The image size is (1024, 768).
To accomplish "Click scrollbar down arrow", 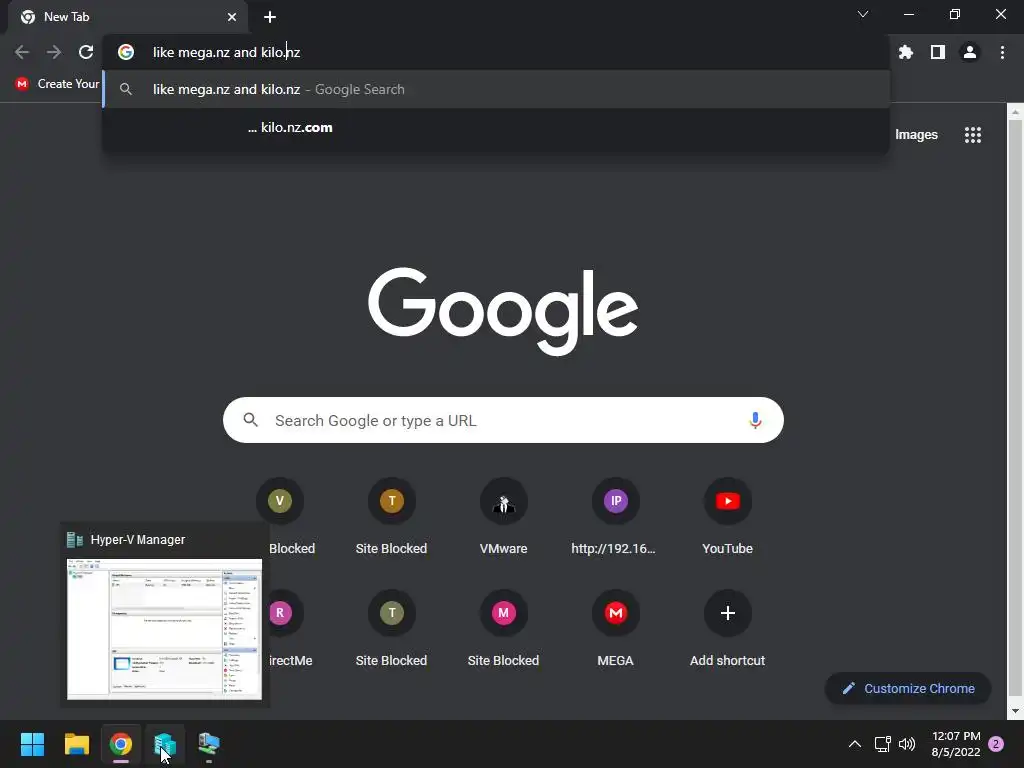I will pyautogui.click(x=1016, y=711).
